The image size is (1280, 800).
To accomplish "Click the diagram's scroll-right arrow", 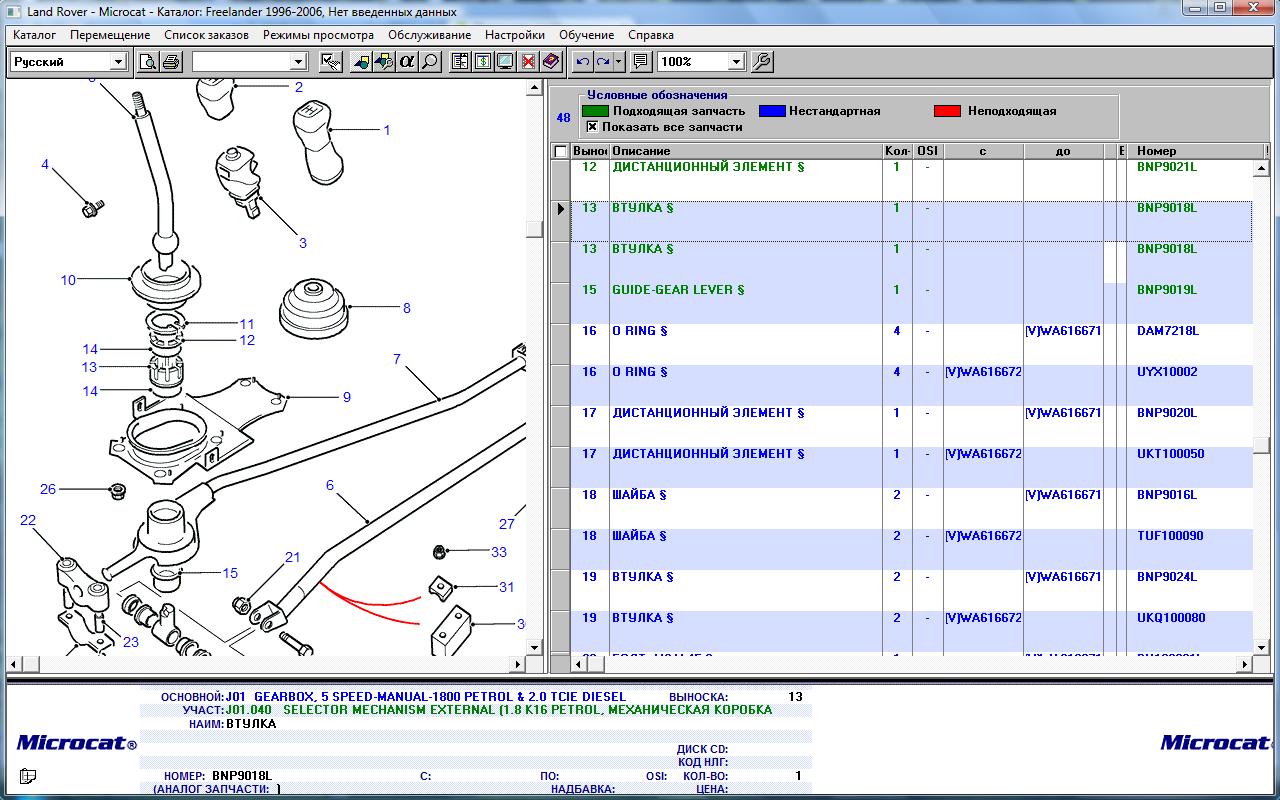I will click(x=518, y=664).
